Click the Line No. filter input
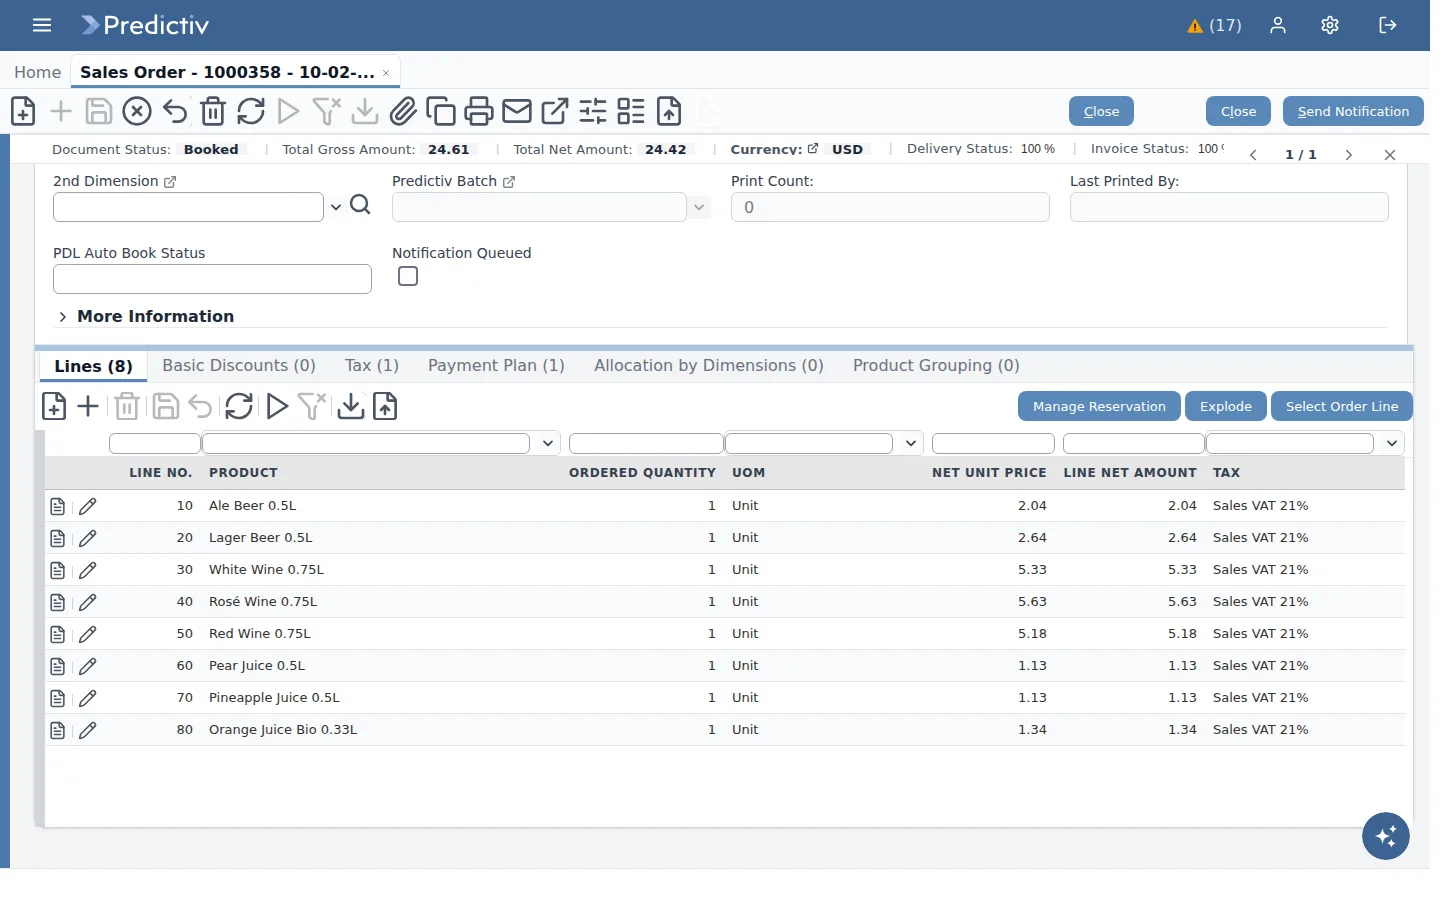1440x900 pixels. [155, 443]
